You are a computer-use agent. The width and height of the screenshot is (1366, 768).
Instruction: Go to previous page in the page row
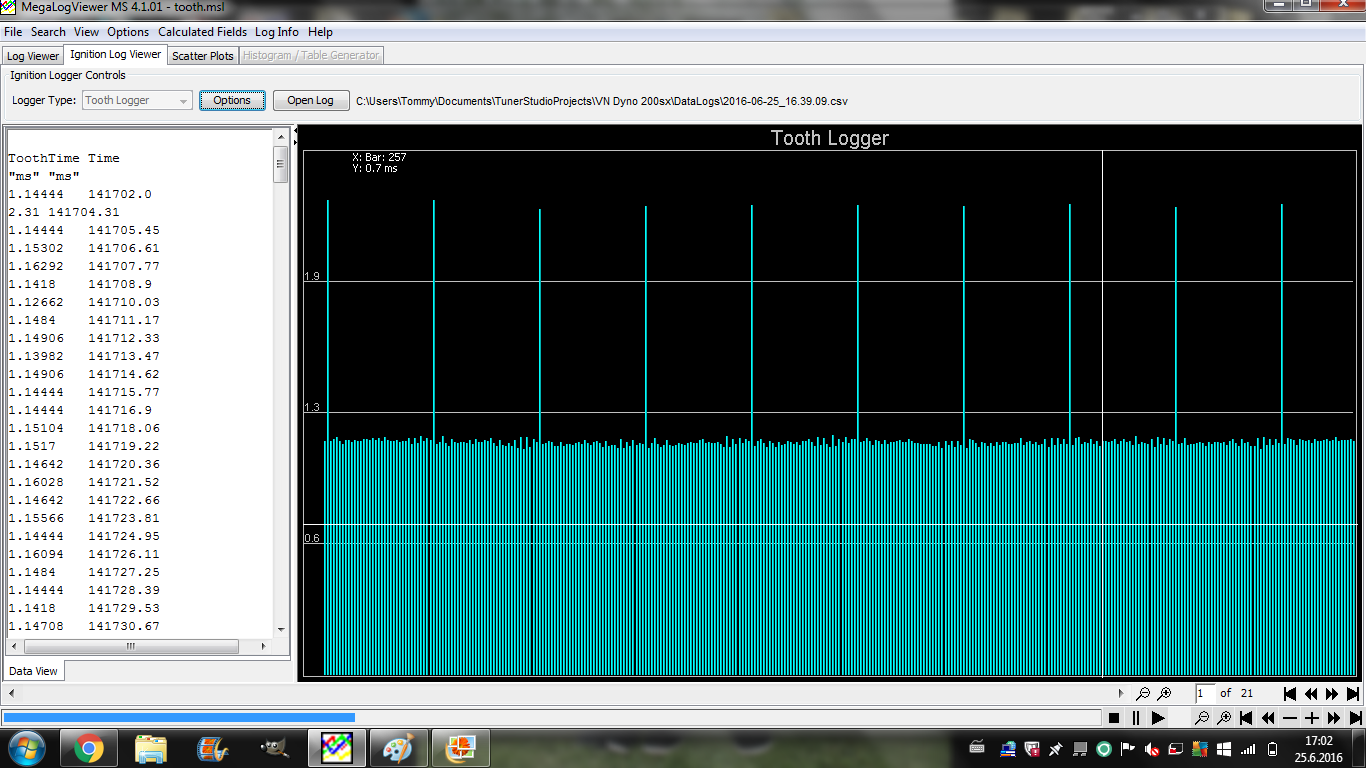(1311, 693)
